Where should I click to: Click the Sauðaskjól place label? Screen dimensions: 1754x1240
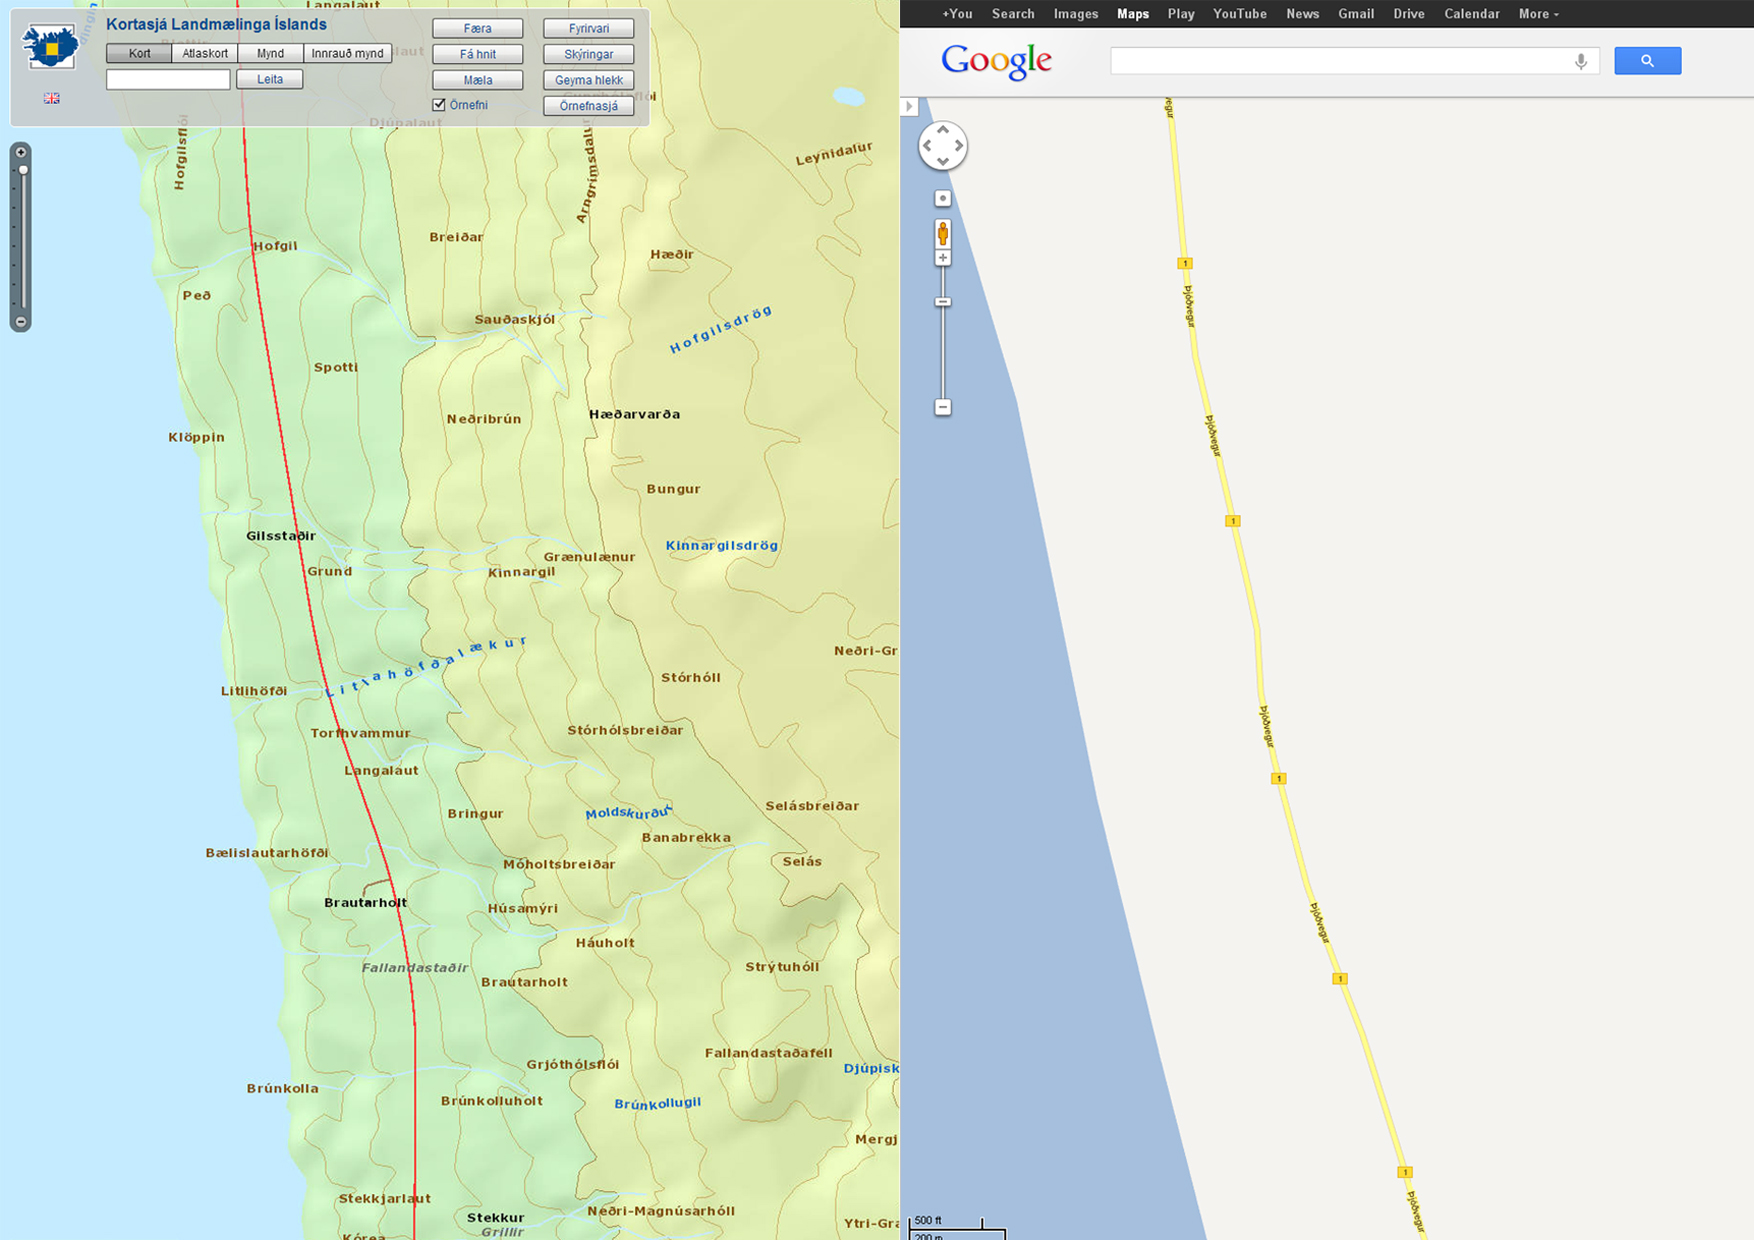point(514,320)
